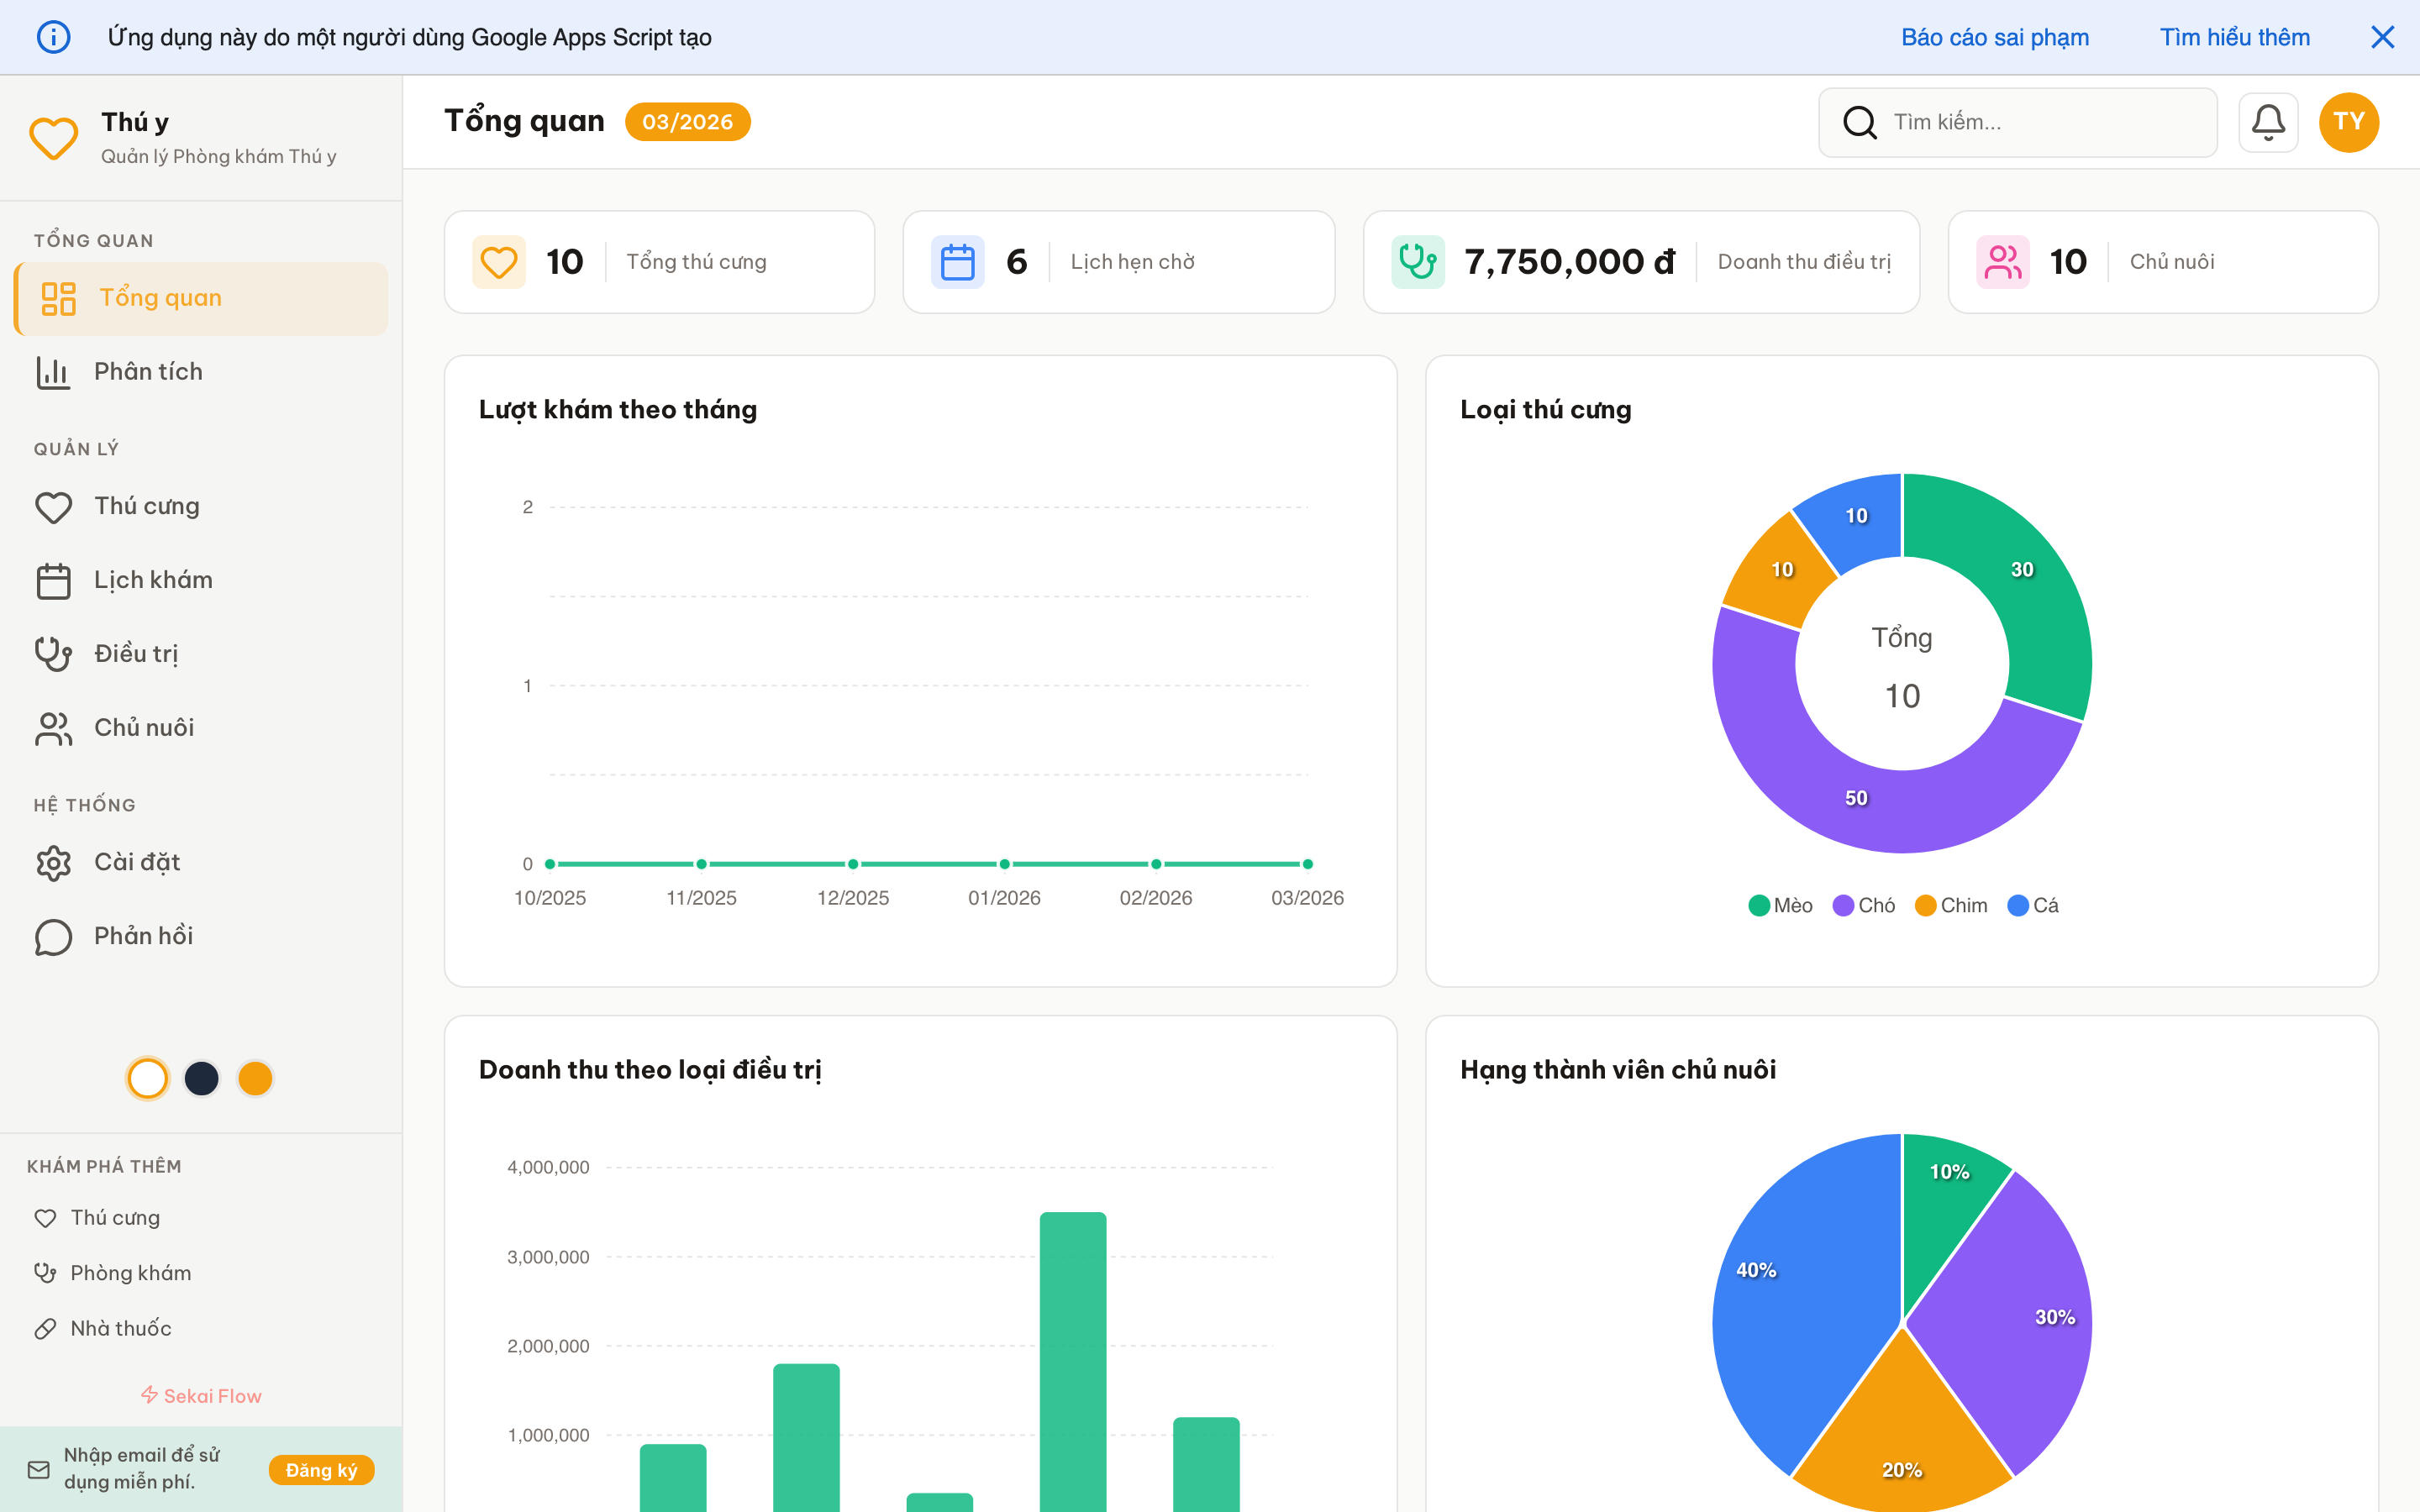
Task: Choose the orange theme swatch
Action: coord(255,1078)
